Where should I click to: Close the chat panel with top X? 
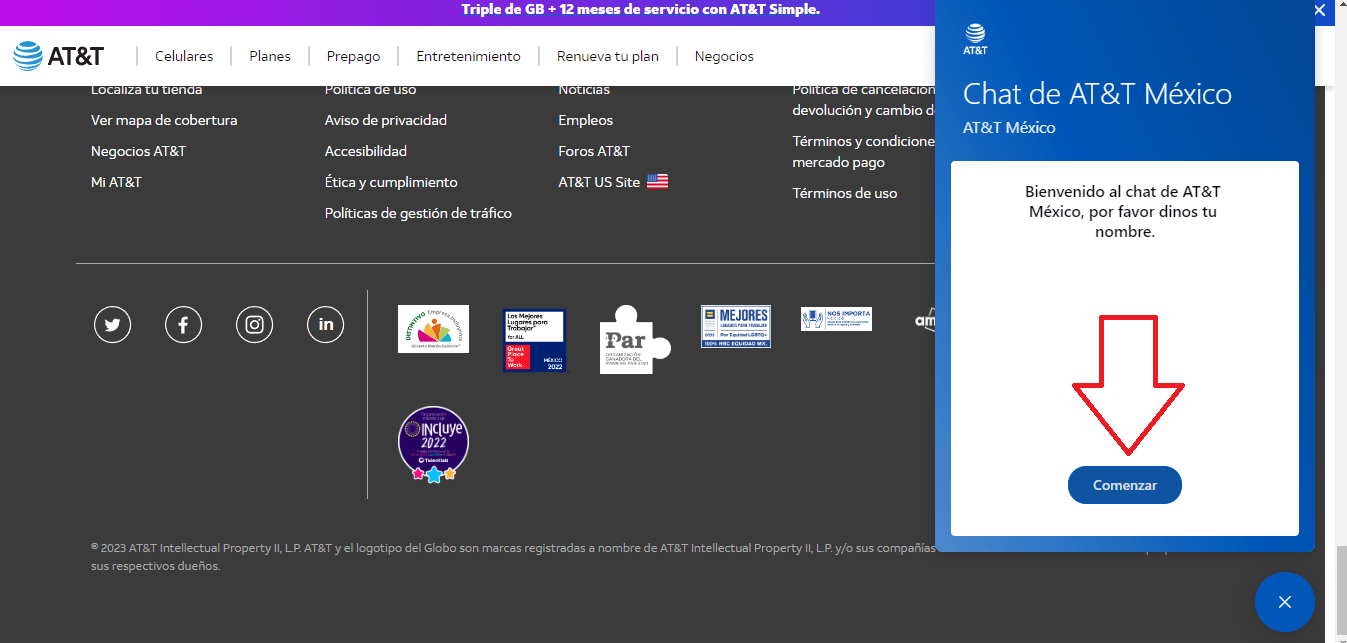(x=1319, y=9)
